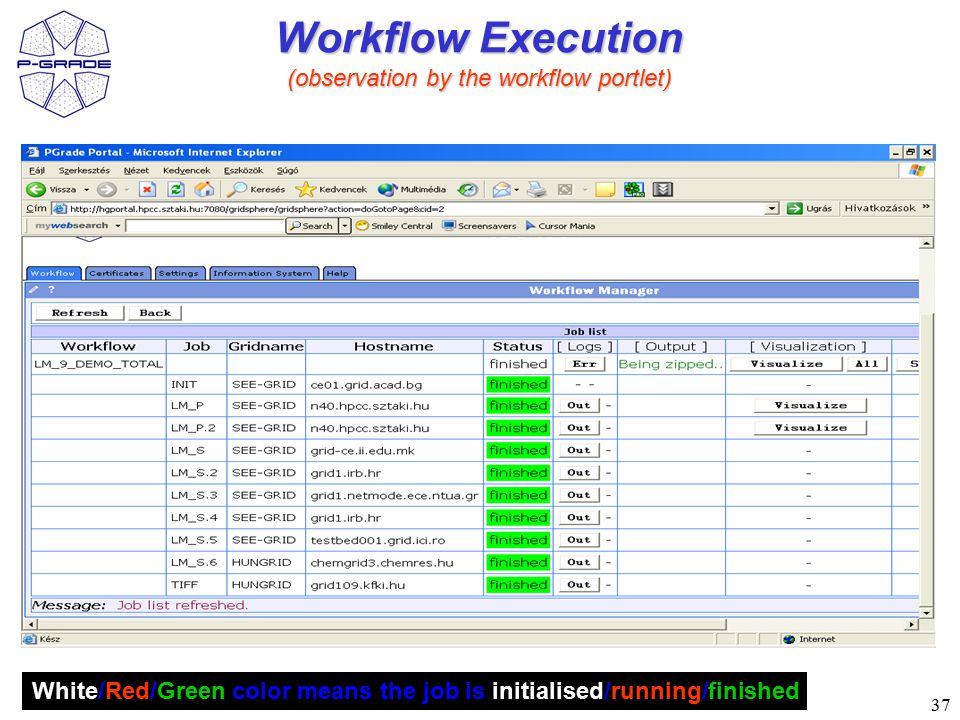Click the Ugrás go arrow icon
Screen dimensions: 960x720
coord(794,209)
